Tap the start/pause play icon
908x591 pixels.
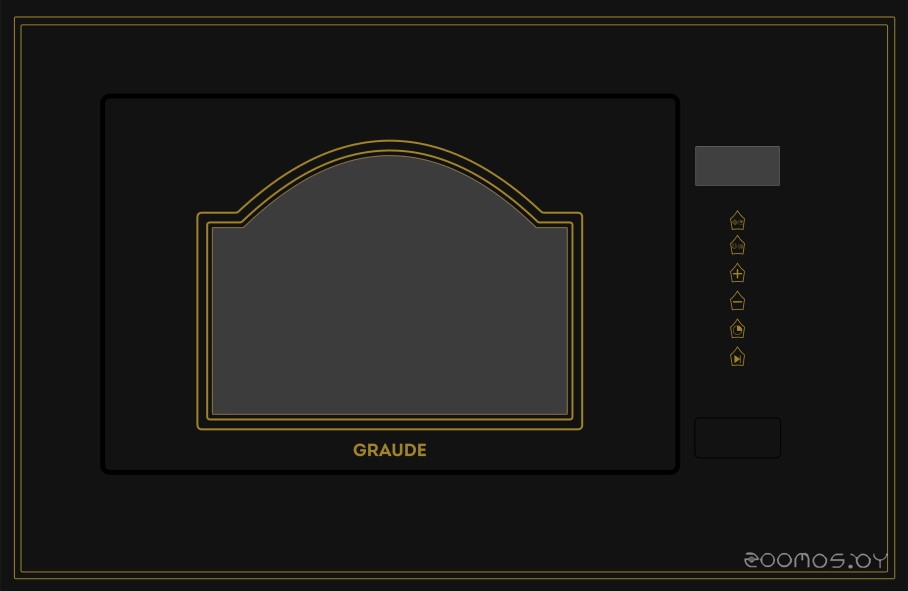737,357
